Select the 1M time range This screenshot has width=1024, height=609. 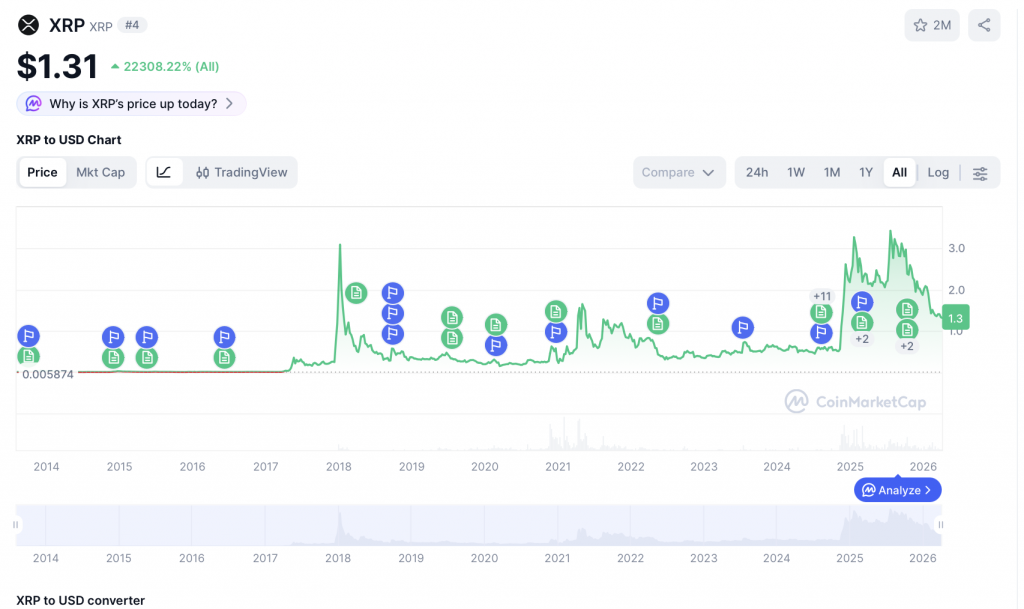pyautogui.click(x=832, y=172)
